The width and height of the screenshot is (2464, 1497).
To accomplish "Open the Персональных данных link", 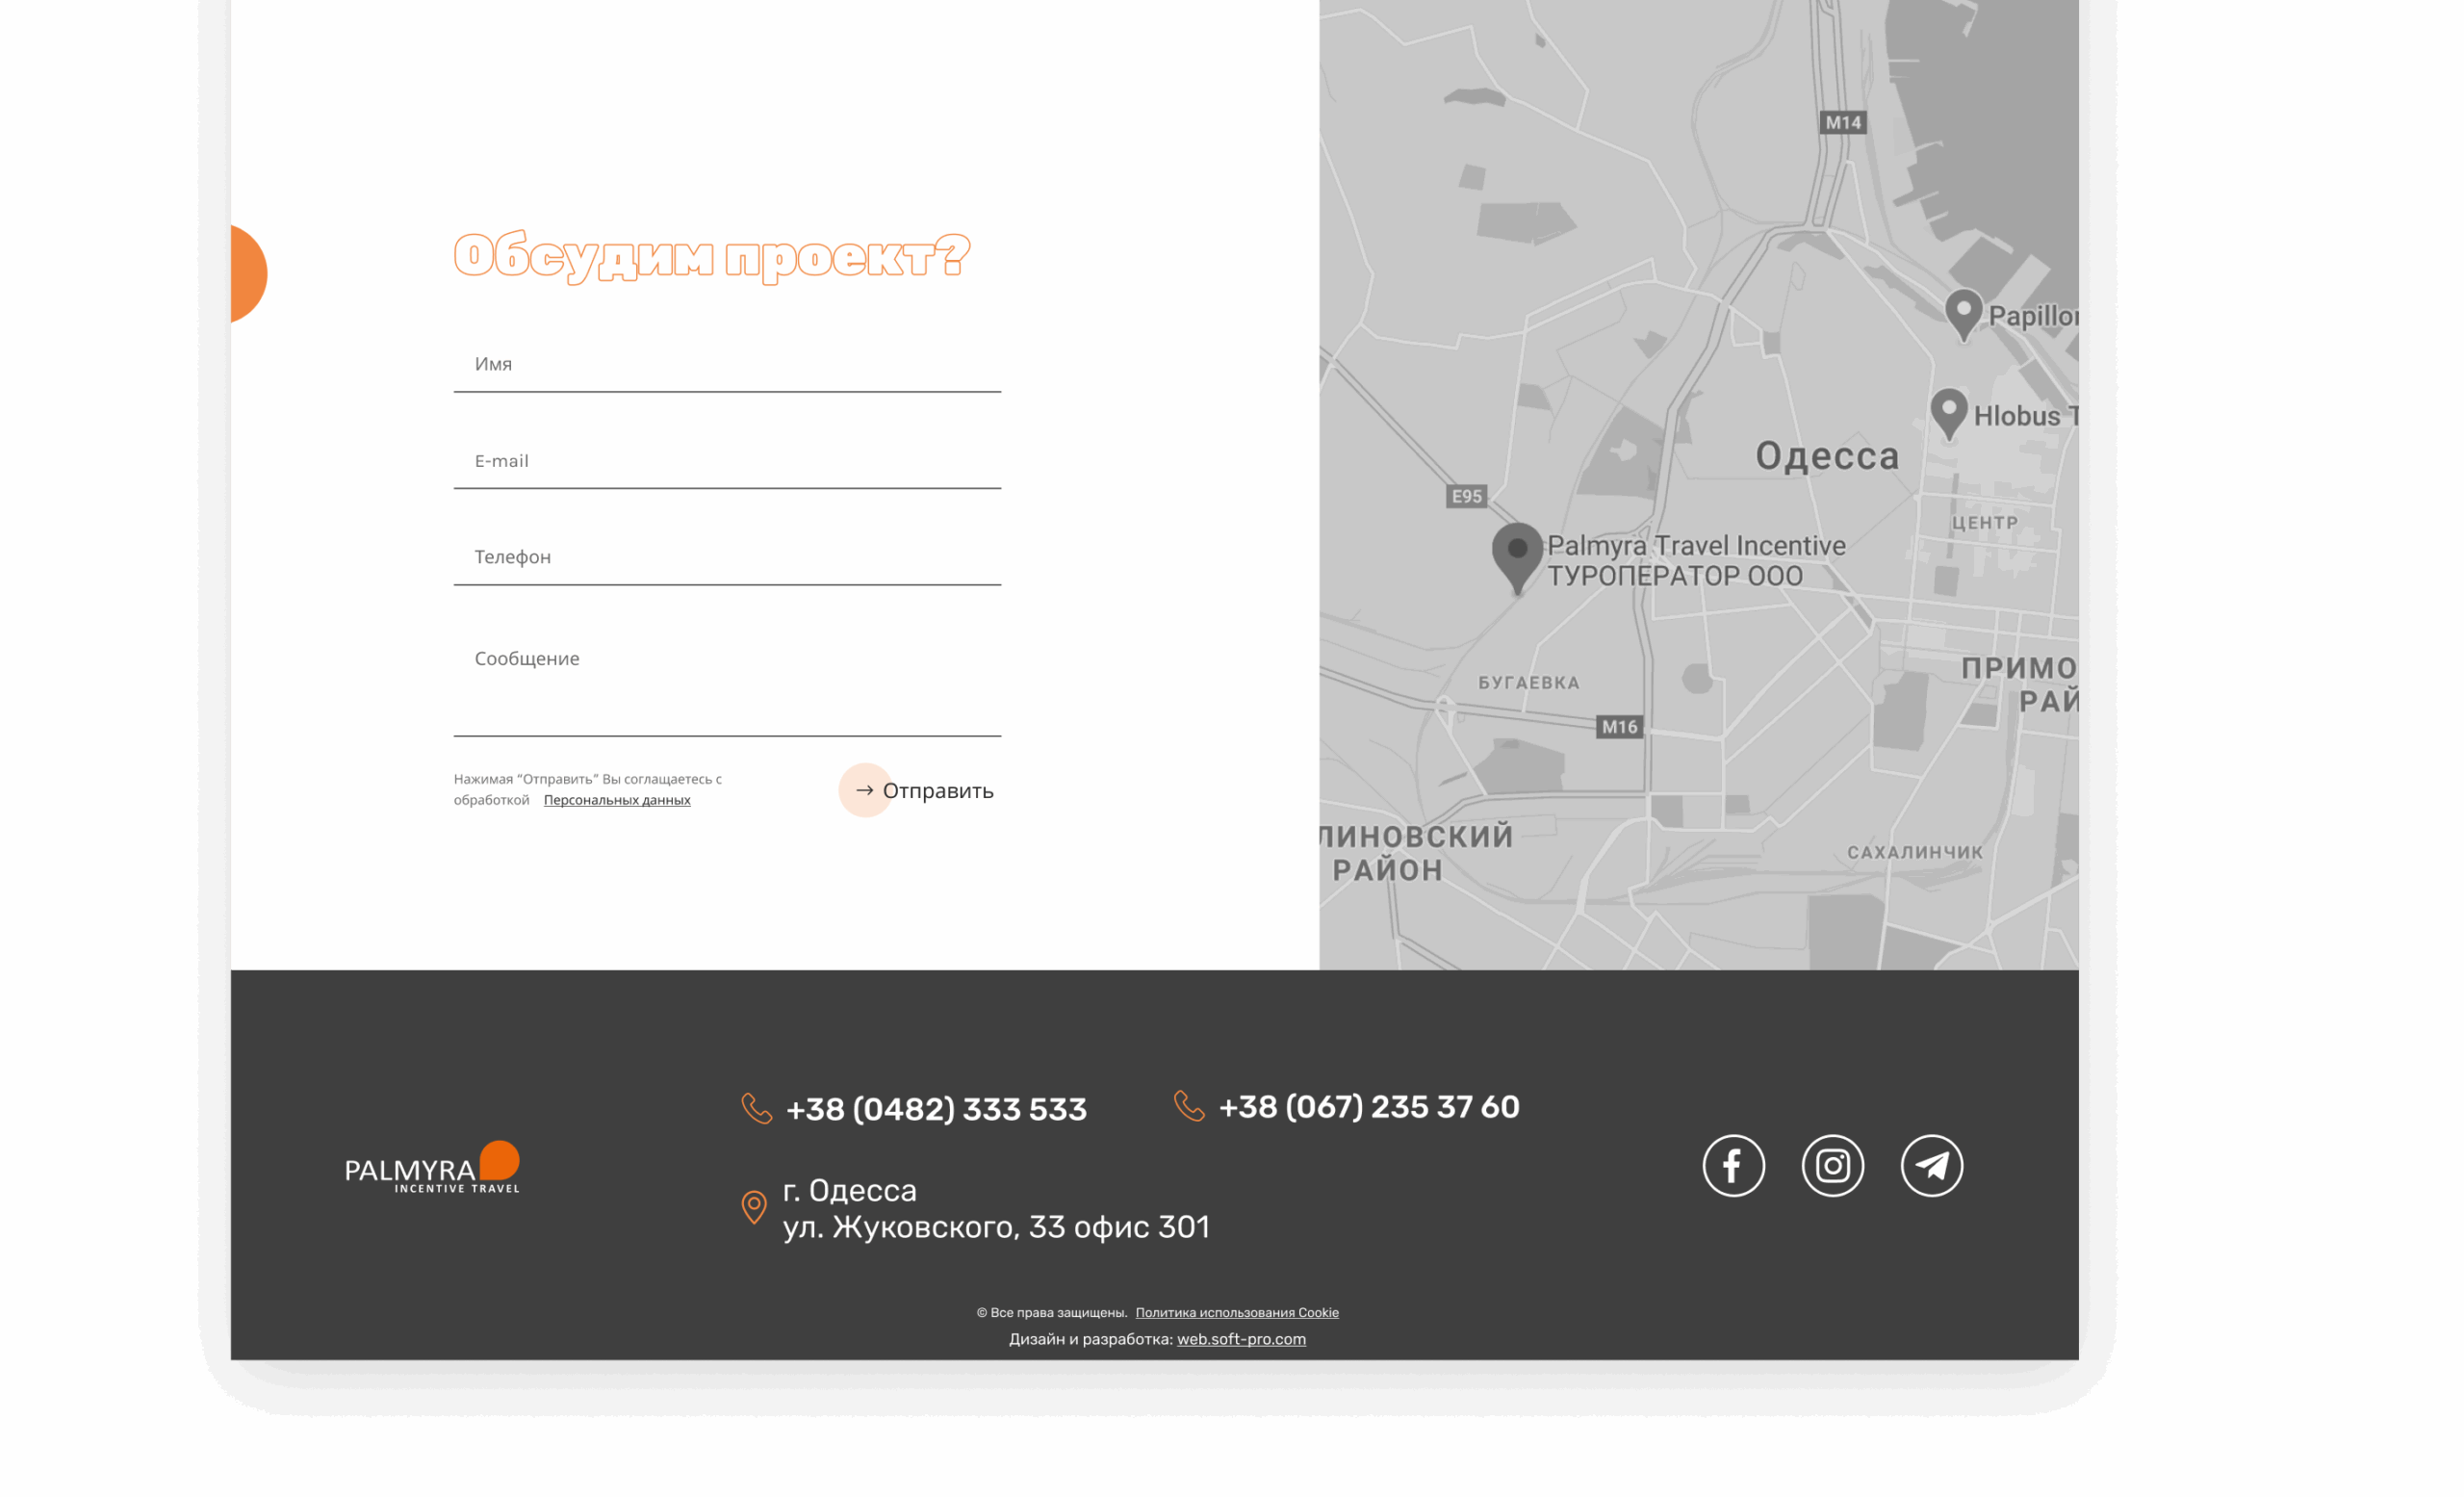I will (x=617, y=800).
